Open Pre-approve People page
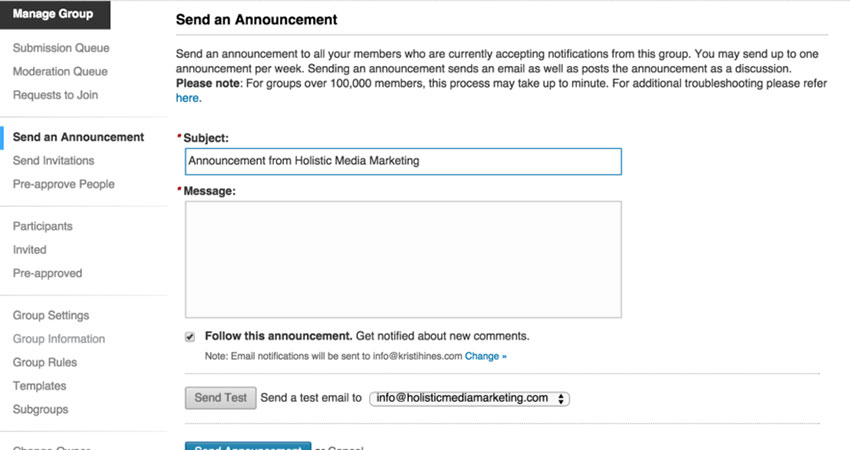850x450 pixels. click(x=64, y=184)
